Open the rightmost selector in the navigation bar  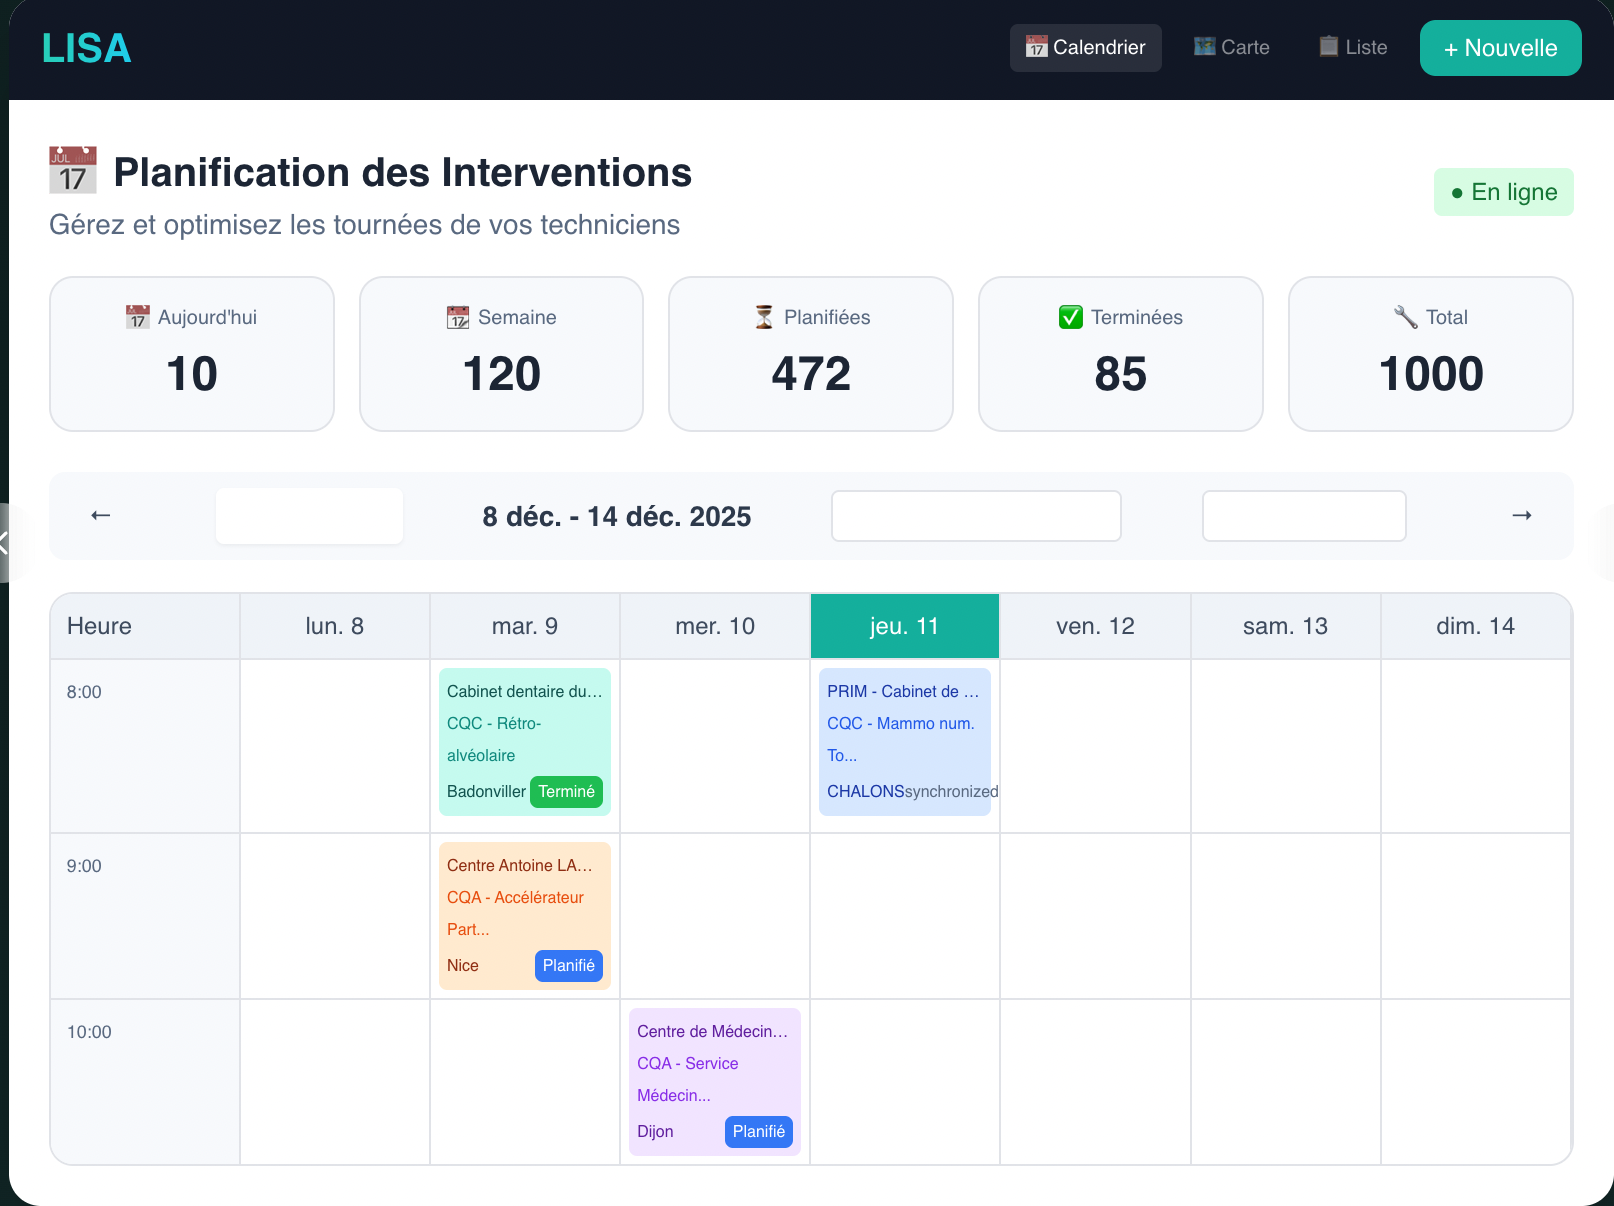pos(1303,515)
